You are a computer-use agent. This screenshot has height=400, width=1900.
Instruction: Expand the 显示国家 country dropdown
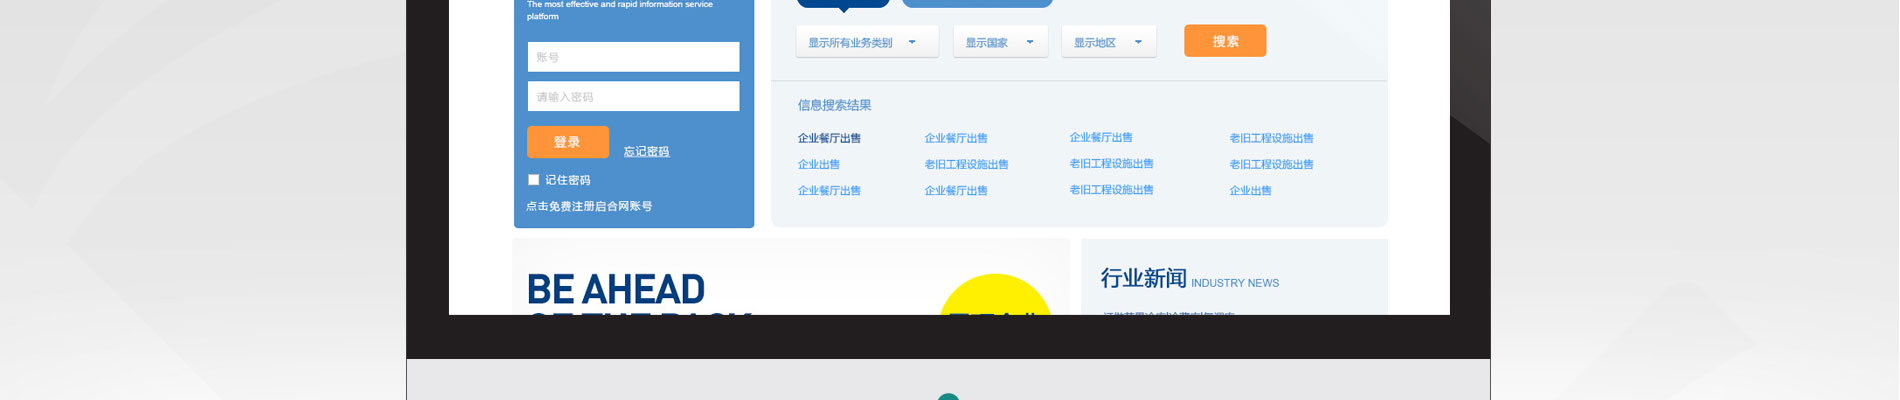tap(1000, 42)
